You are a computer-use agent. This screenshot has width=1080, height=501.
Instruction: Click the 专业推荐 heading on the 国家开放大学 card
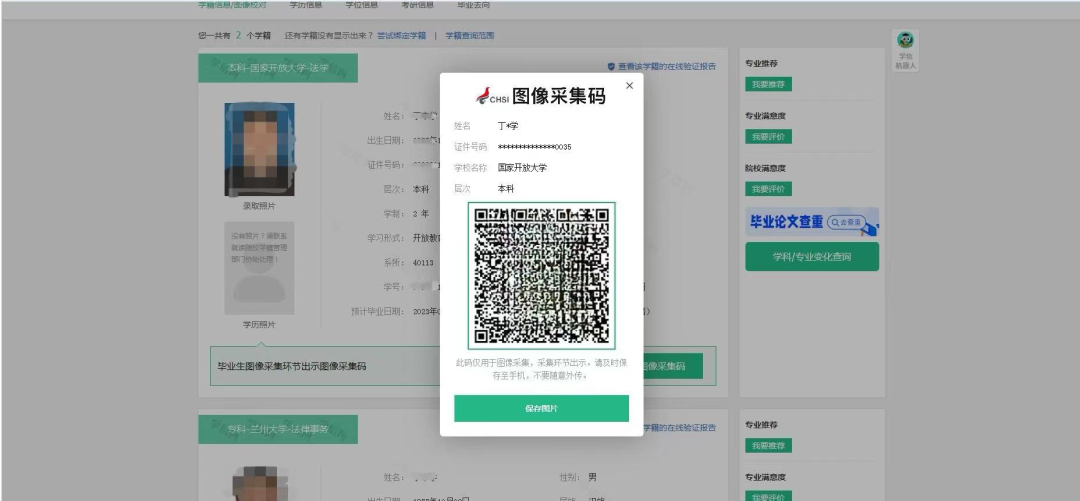(761, 63)
